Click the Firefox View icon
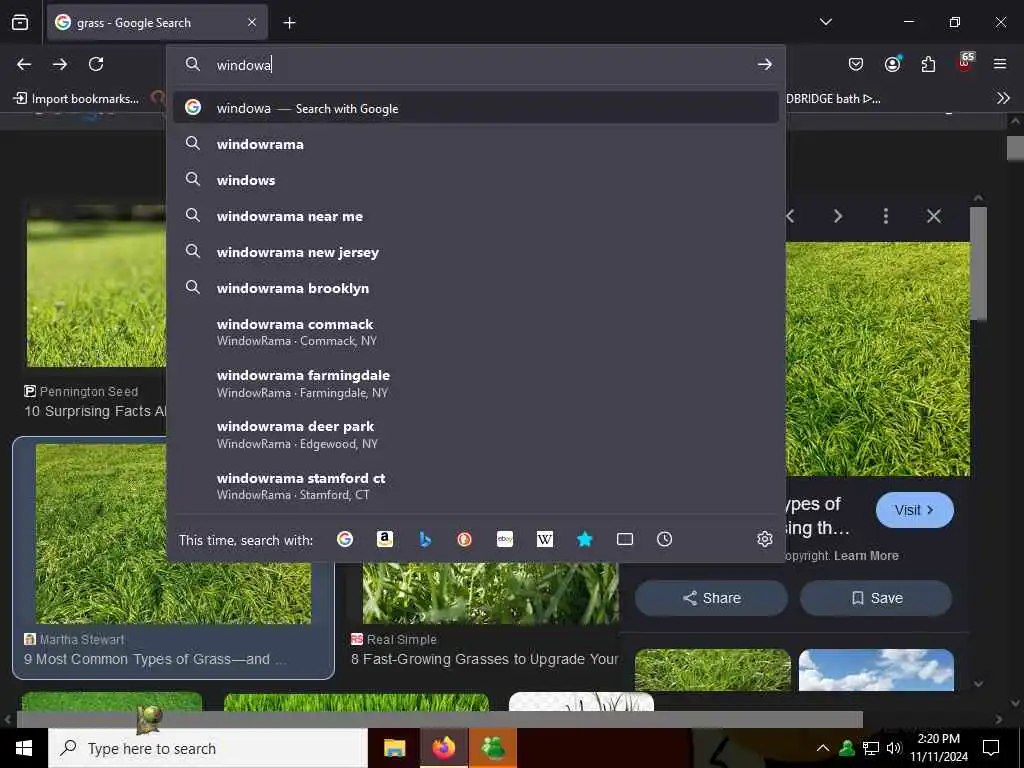The width and height of the screenshot is (1024, 768). point(20,22)
